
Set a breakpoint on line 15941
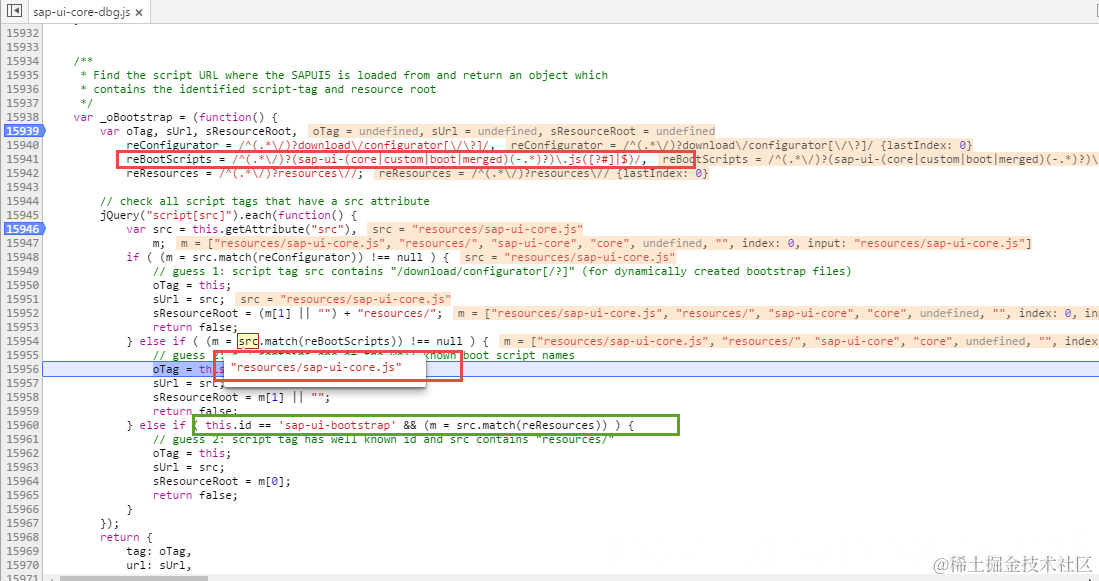pos(22,159)
